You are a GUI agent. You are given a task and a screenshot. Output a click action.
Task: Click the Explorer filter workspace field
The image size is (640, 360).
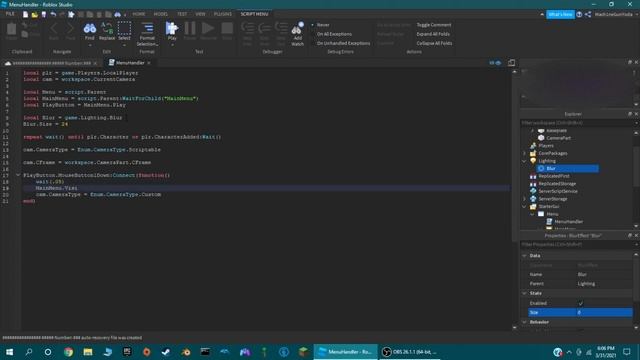coord(577,123)
